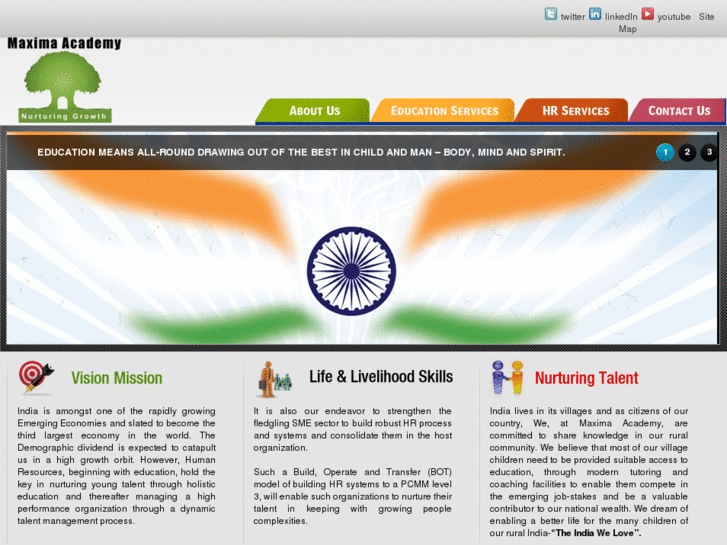Image resolution: width=727 pixels, height=545 pixels.
Task: Click the paragraph starting "India lives in its villages"
Action: click(x=589, y=472)
